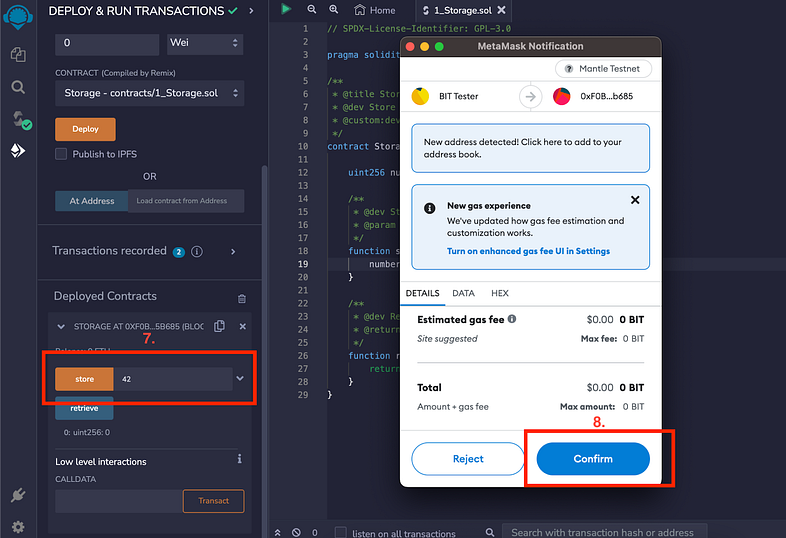Switch to the DATA tab in MetaMask
Image resolution: width=786 pixels, height=538 pixels.
pyautogui.click(x=463, y=293)
